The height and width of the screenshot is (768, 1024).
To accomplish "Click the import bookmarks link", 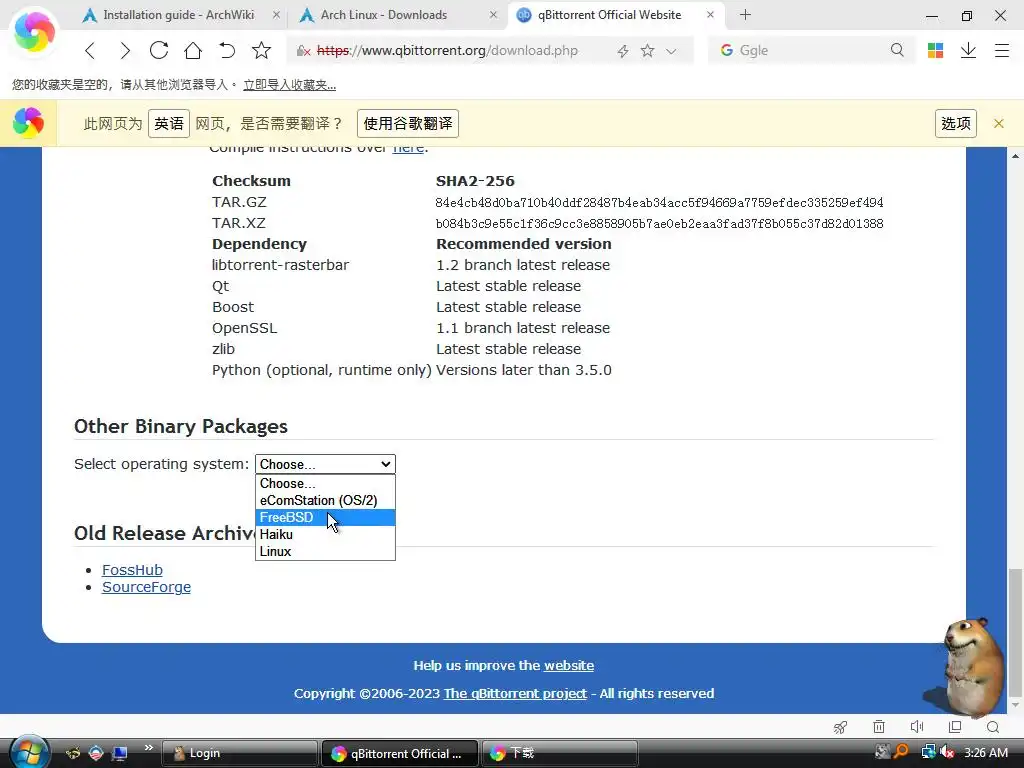I will coord(289,85).
